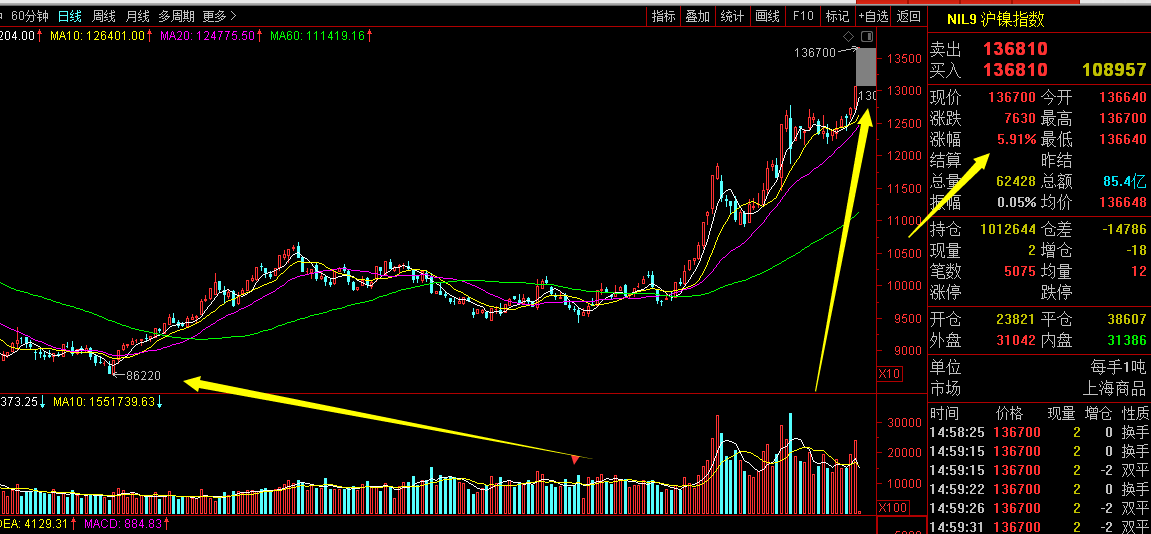Viewport: 1151px width, 534px height.
Task: Open the 月线 monthly chart
Action: [x=137, y=16]
